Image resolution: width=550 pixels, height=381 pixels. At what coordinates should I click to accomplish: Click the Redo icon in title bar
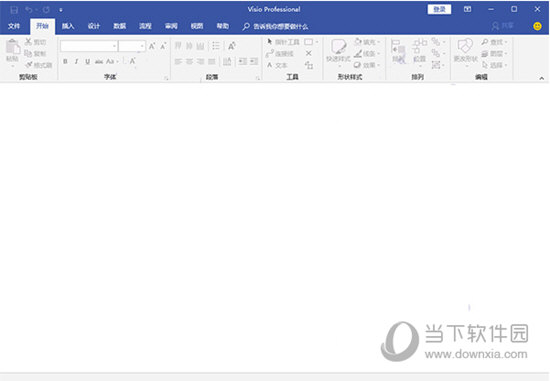click(x=46, y=10)
